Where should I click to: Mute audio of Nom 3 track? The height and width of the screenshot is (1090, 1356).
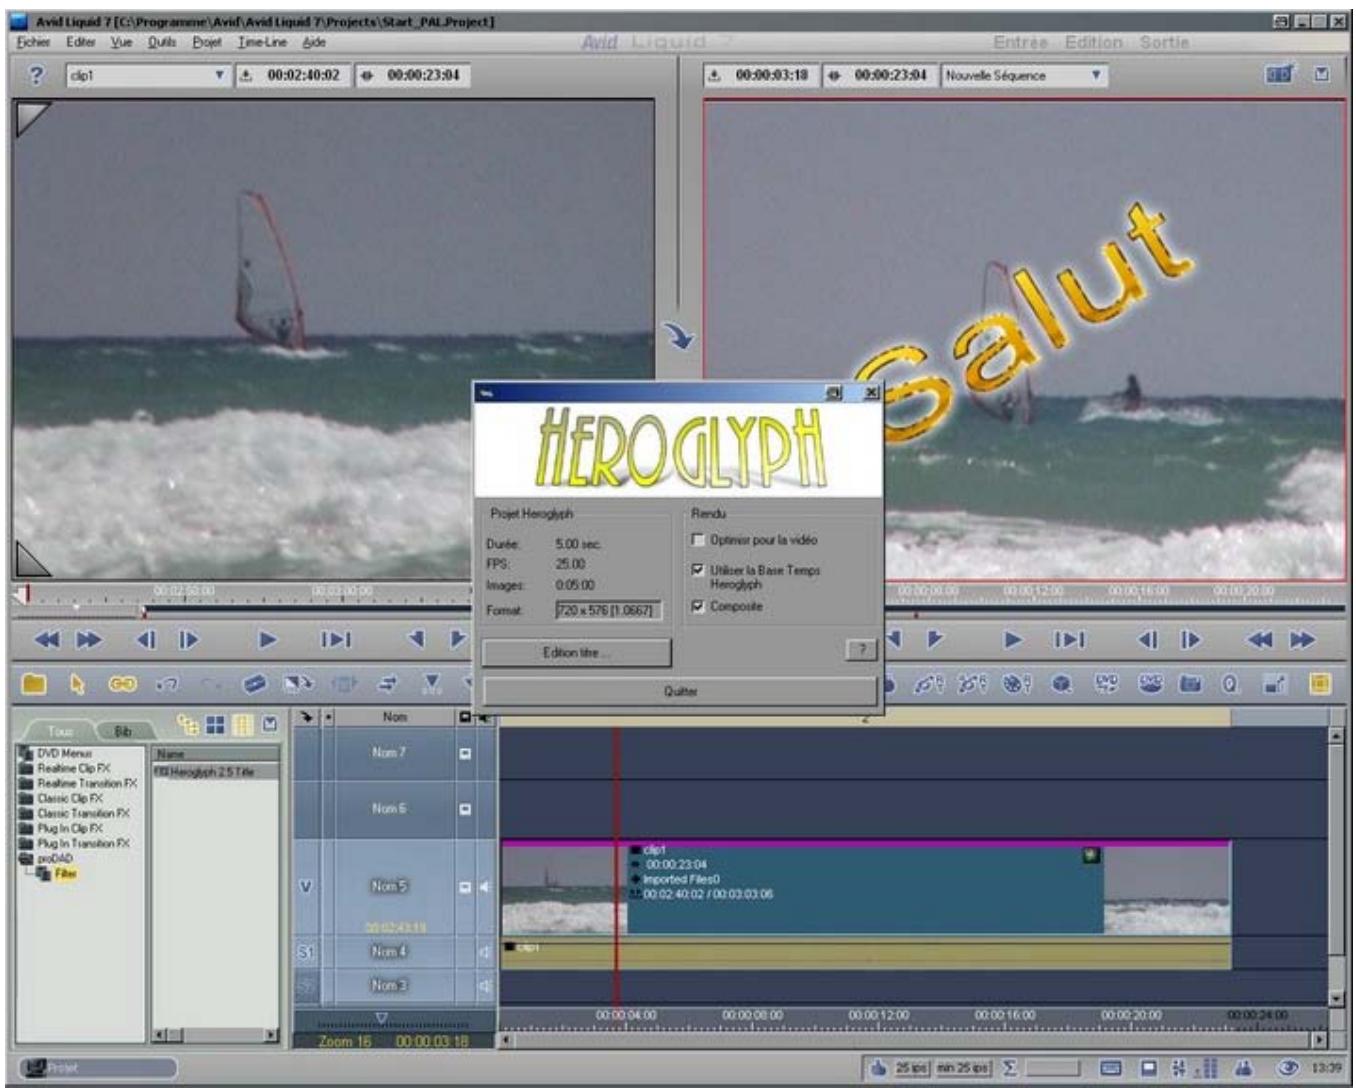(485, 986)
